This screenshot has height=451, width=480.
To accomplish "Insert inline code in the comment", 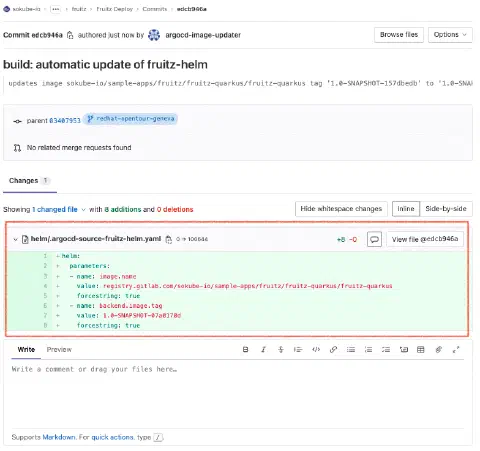I will (x=316, y=349).
